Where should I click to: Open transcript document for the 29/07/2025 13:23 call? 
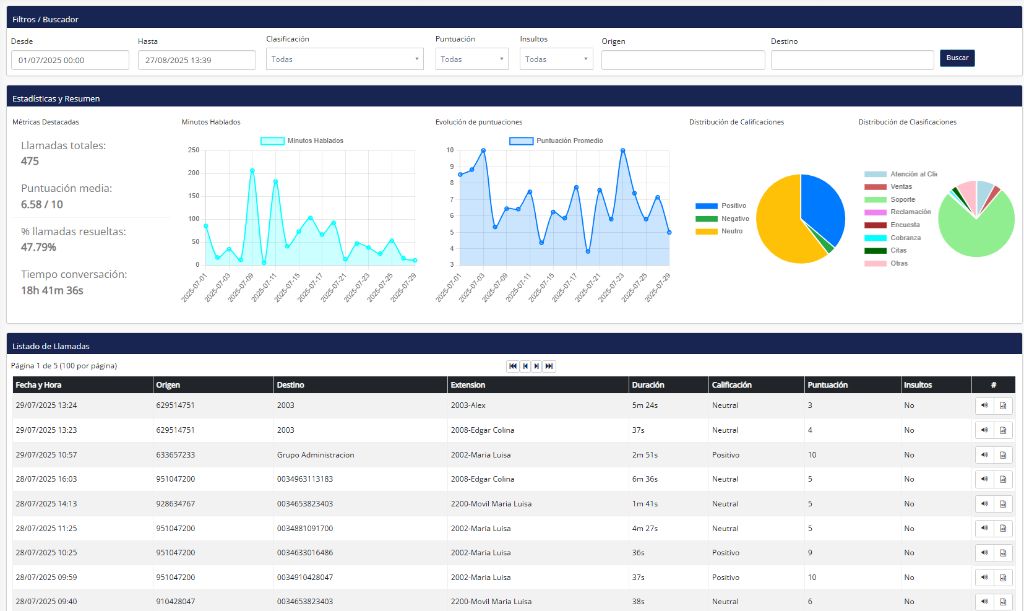pos(1003,430)
